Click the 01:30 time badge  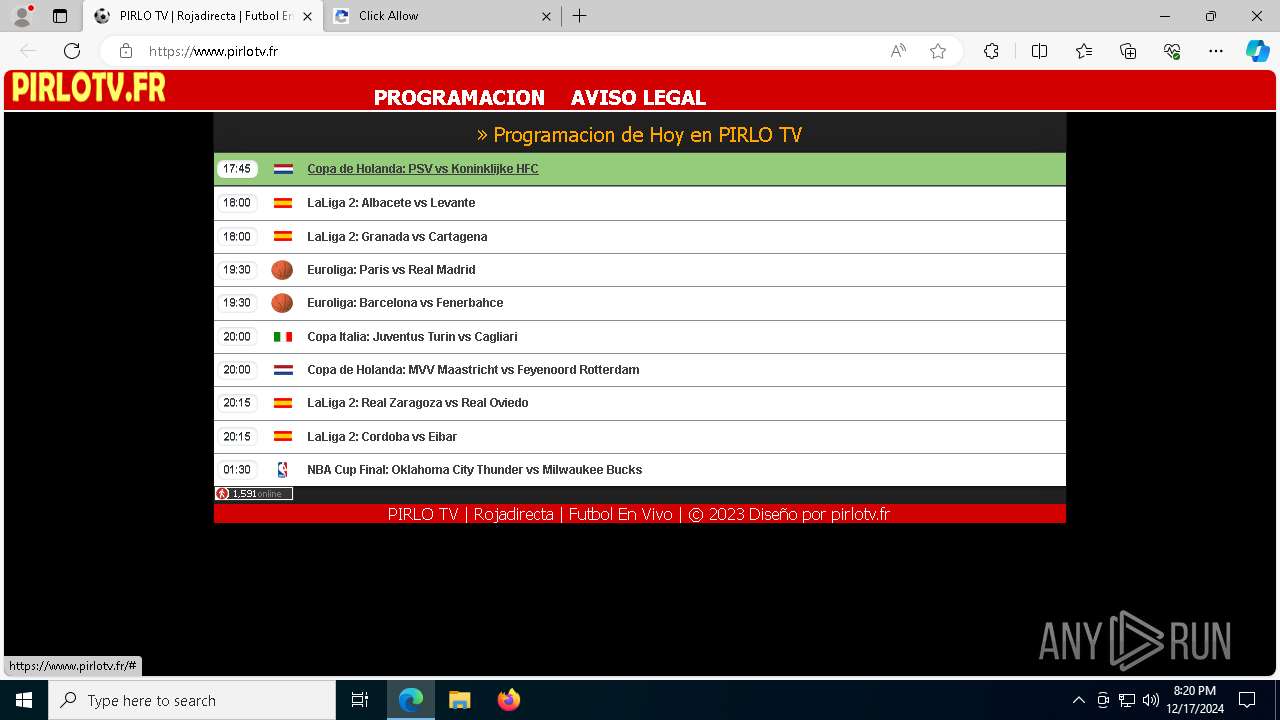(x=237, y=470)
